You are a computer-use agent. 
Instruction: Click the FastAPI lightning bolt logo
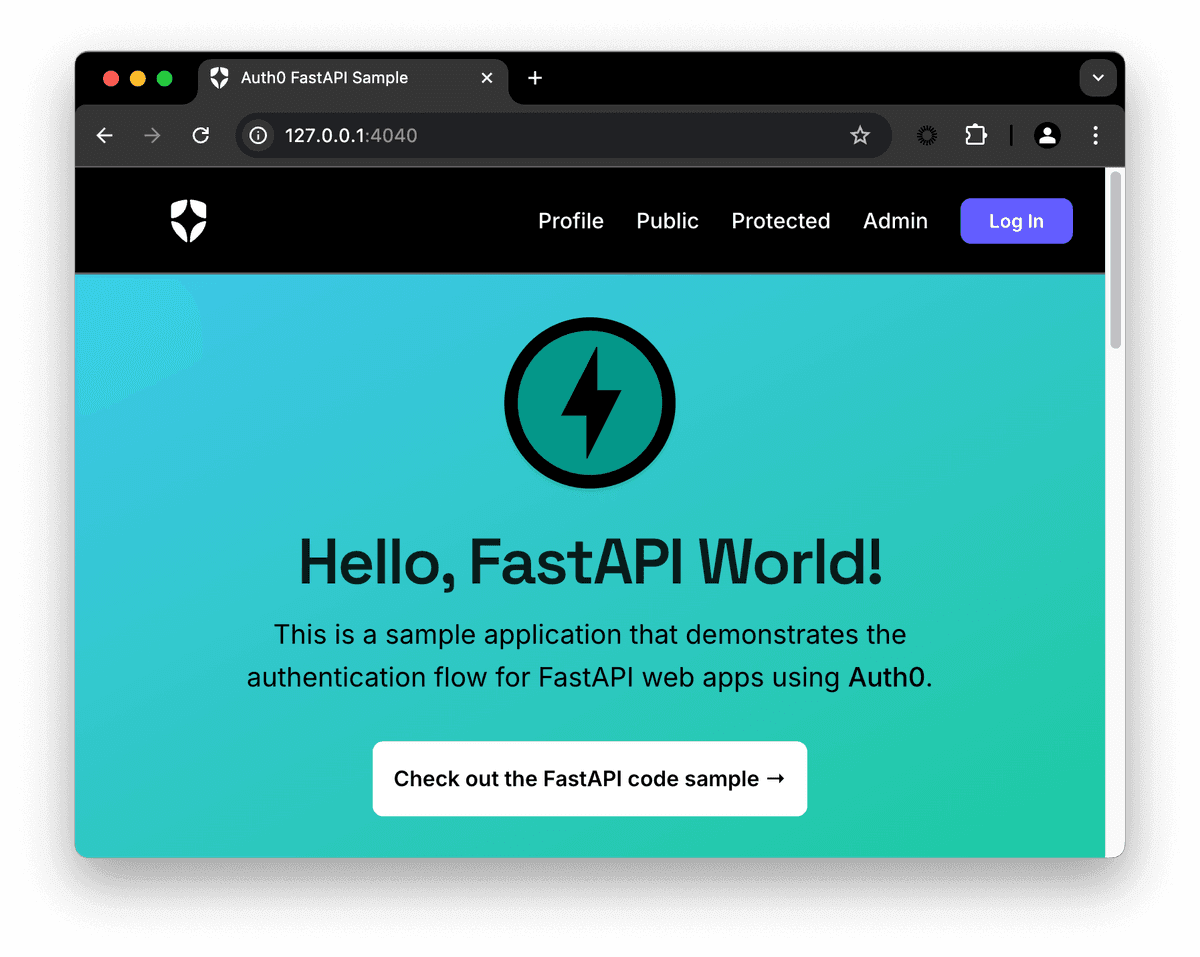point(590,403)
